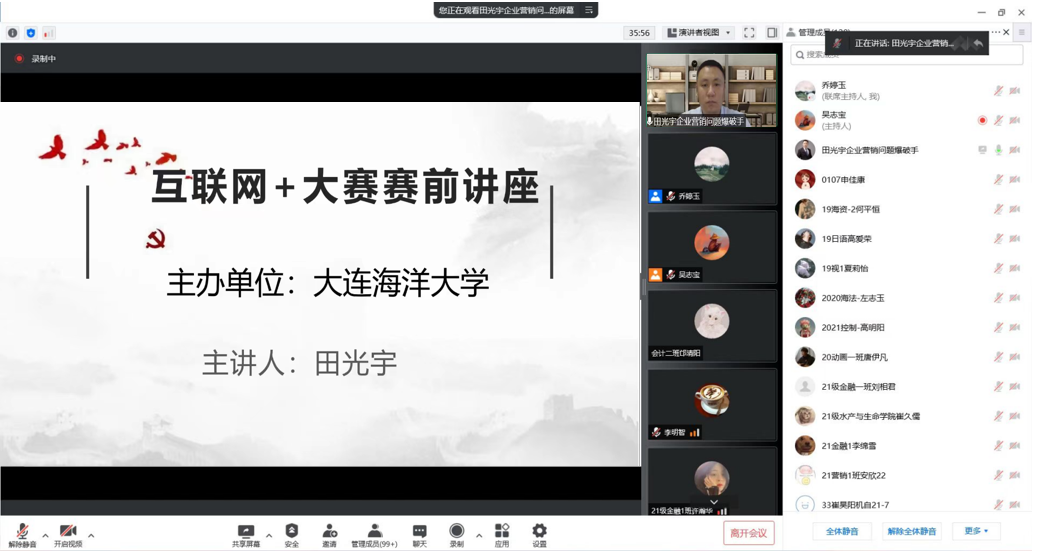Open the 更多 dropdown in members panel
The width and height of the screenshot is (1037, 553).
[x=976, y=532]
